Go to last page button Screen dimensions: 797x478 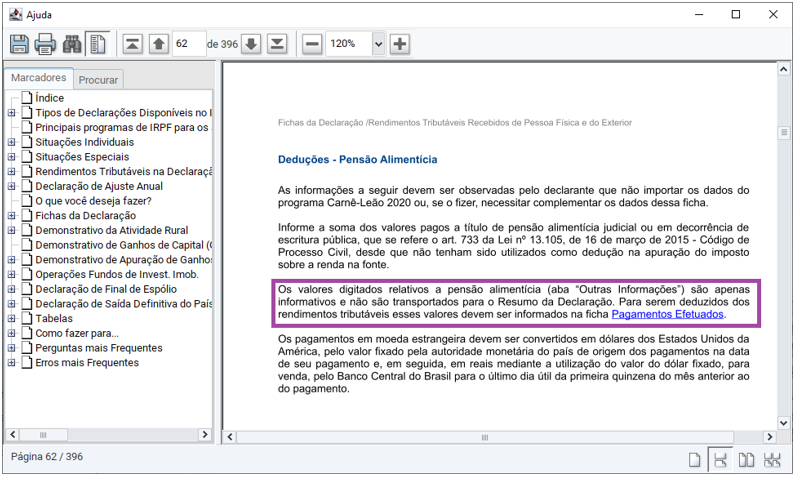[x=277, y=44]
